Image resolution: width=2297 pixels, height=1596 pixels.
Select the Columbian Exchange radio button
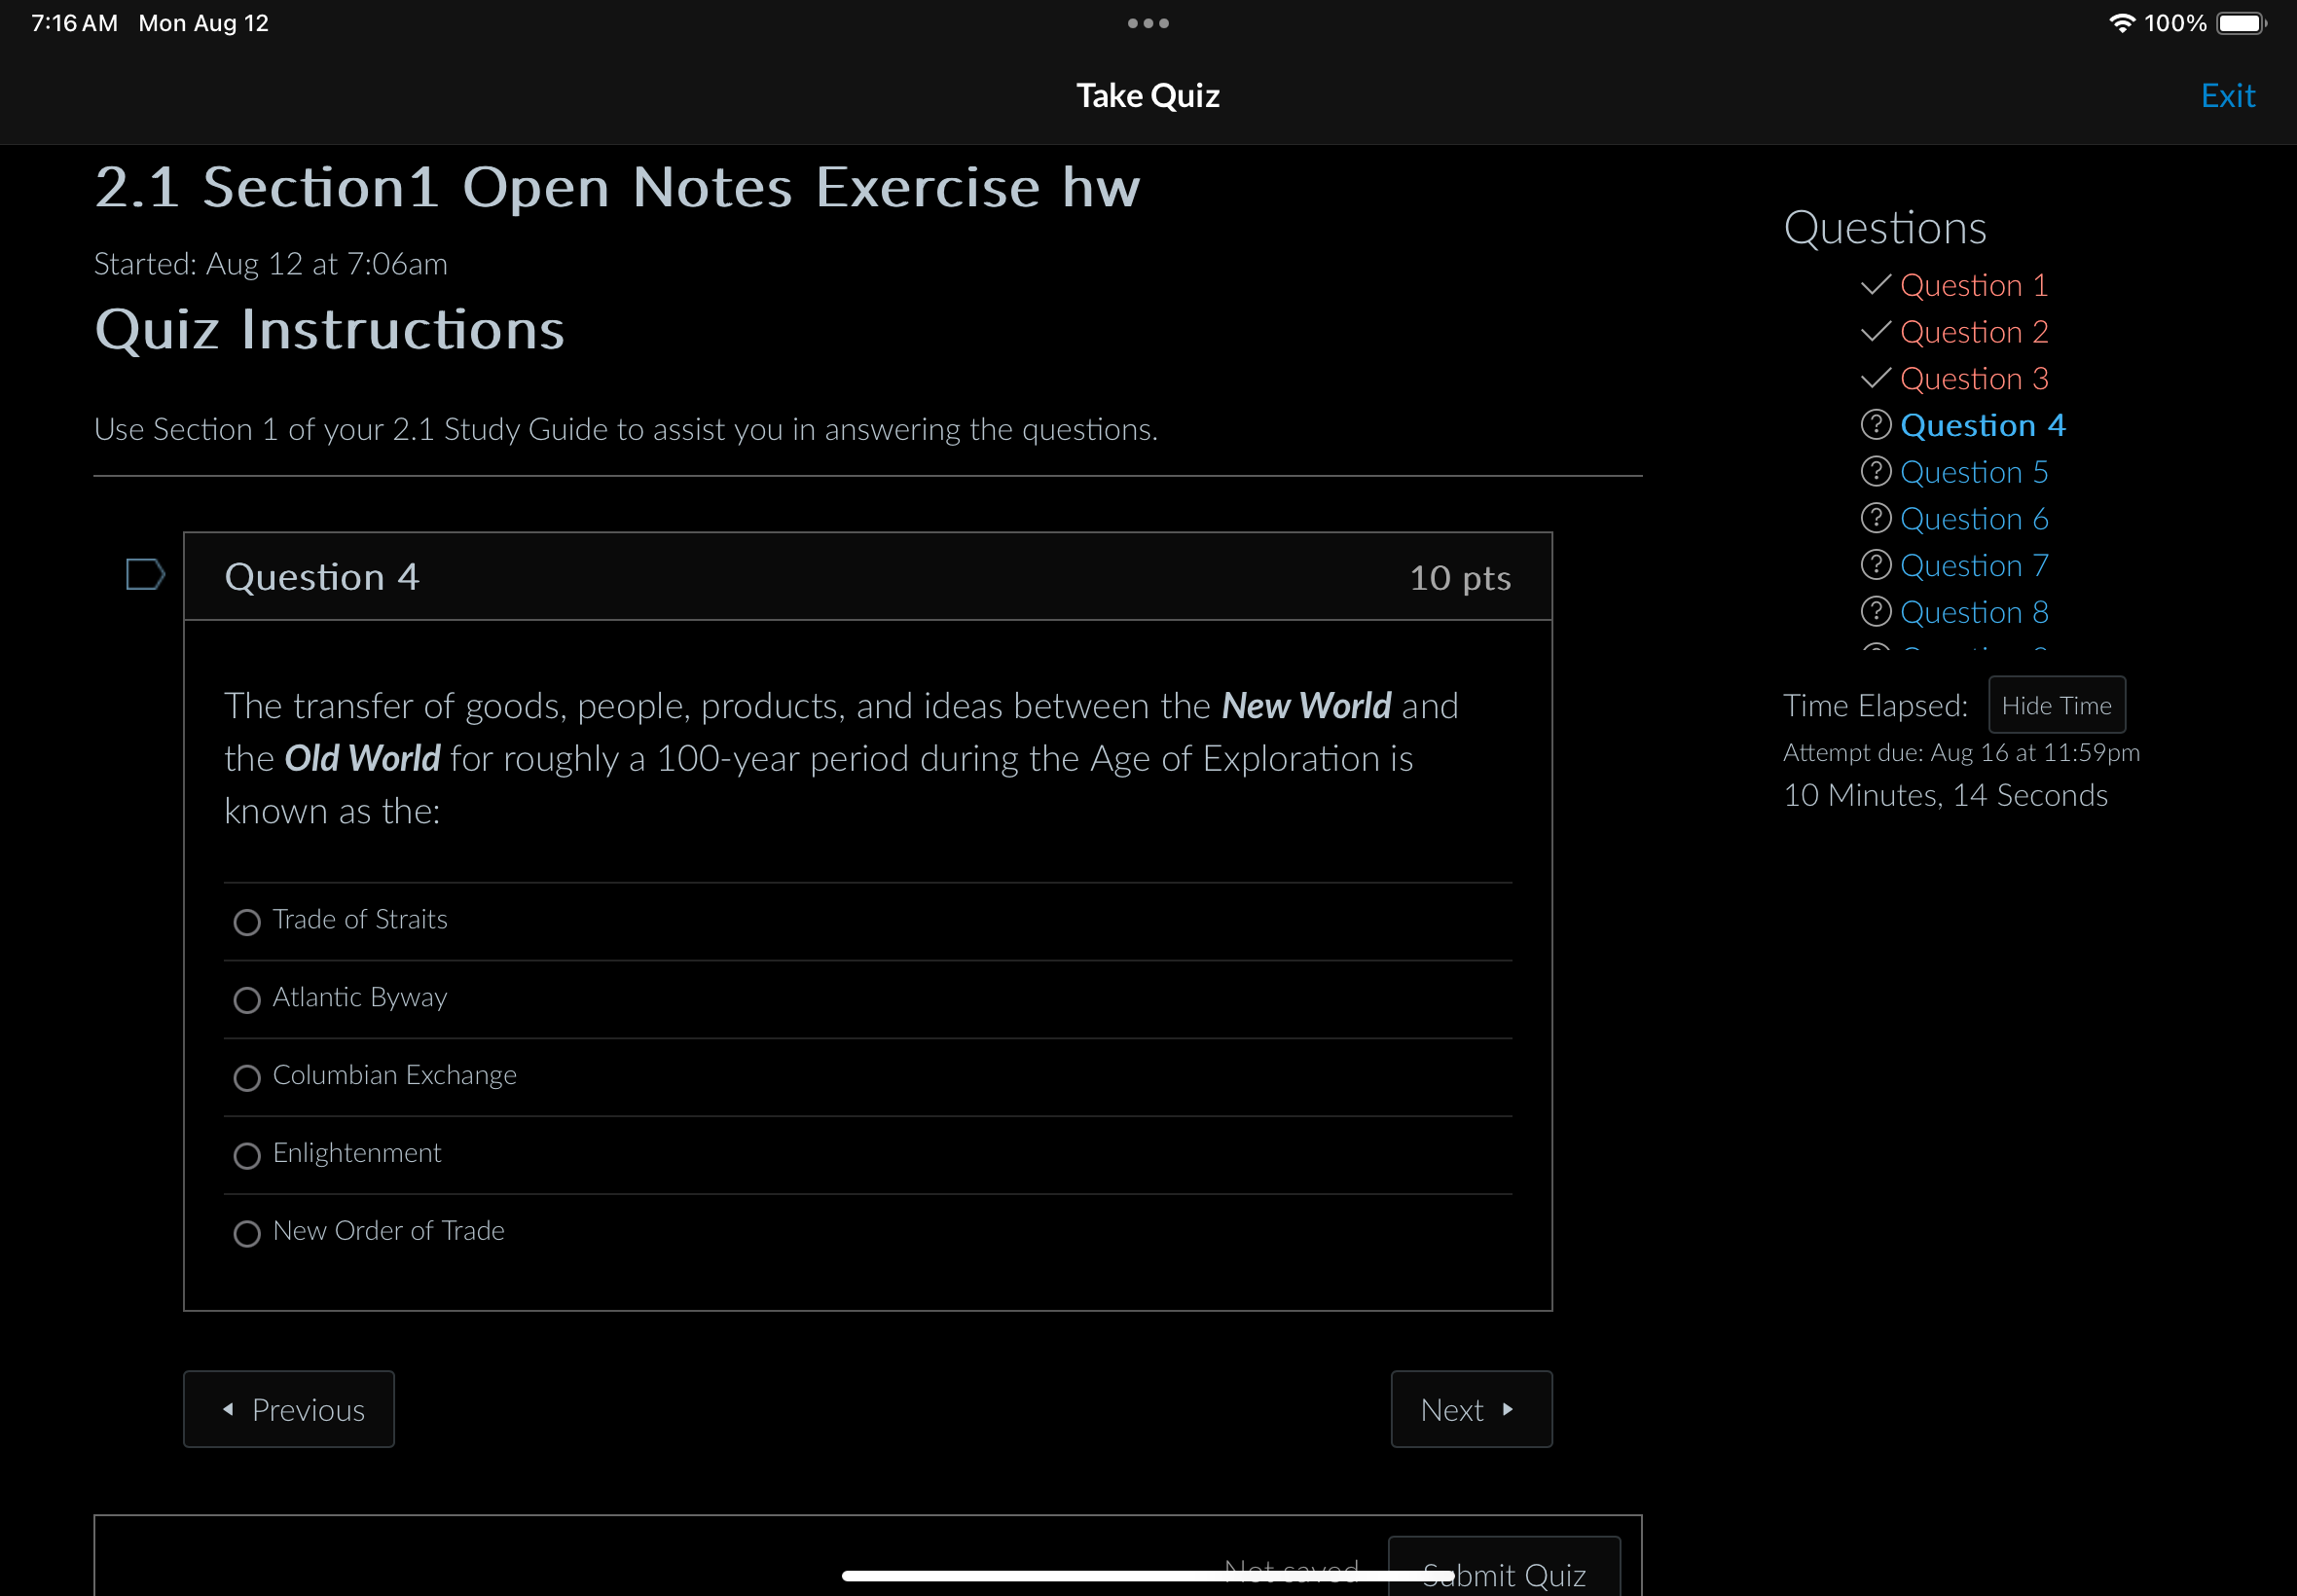246,1076
